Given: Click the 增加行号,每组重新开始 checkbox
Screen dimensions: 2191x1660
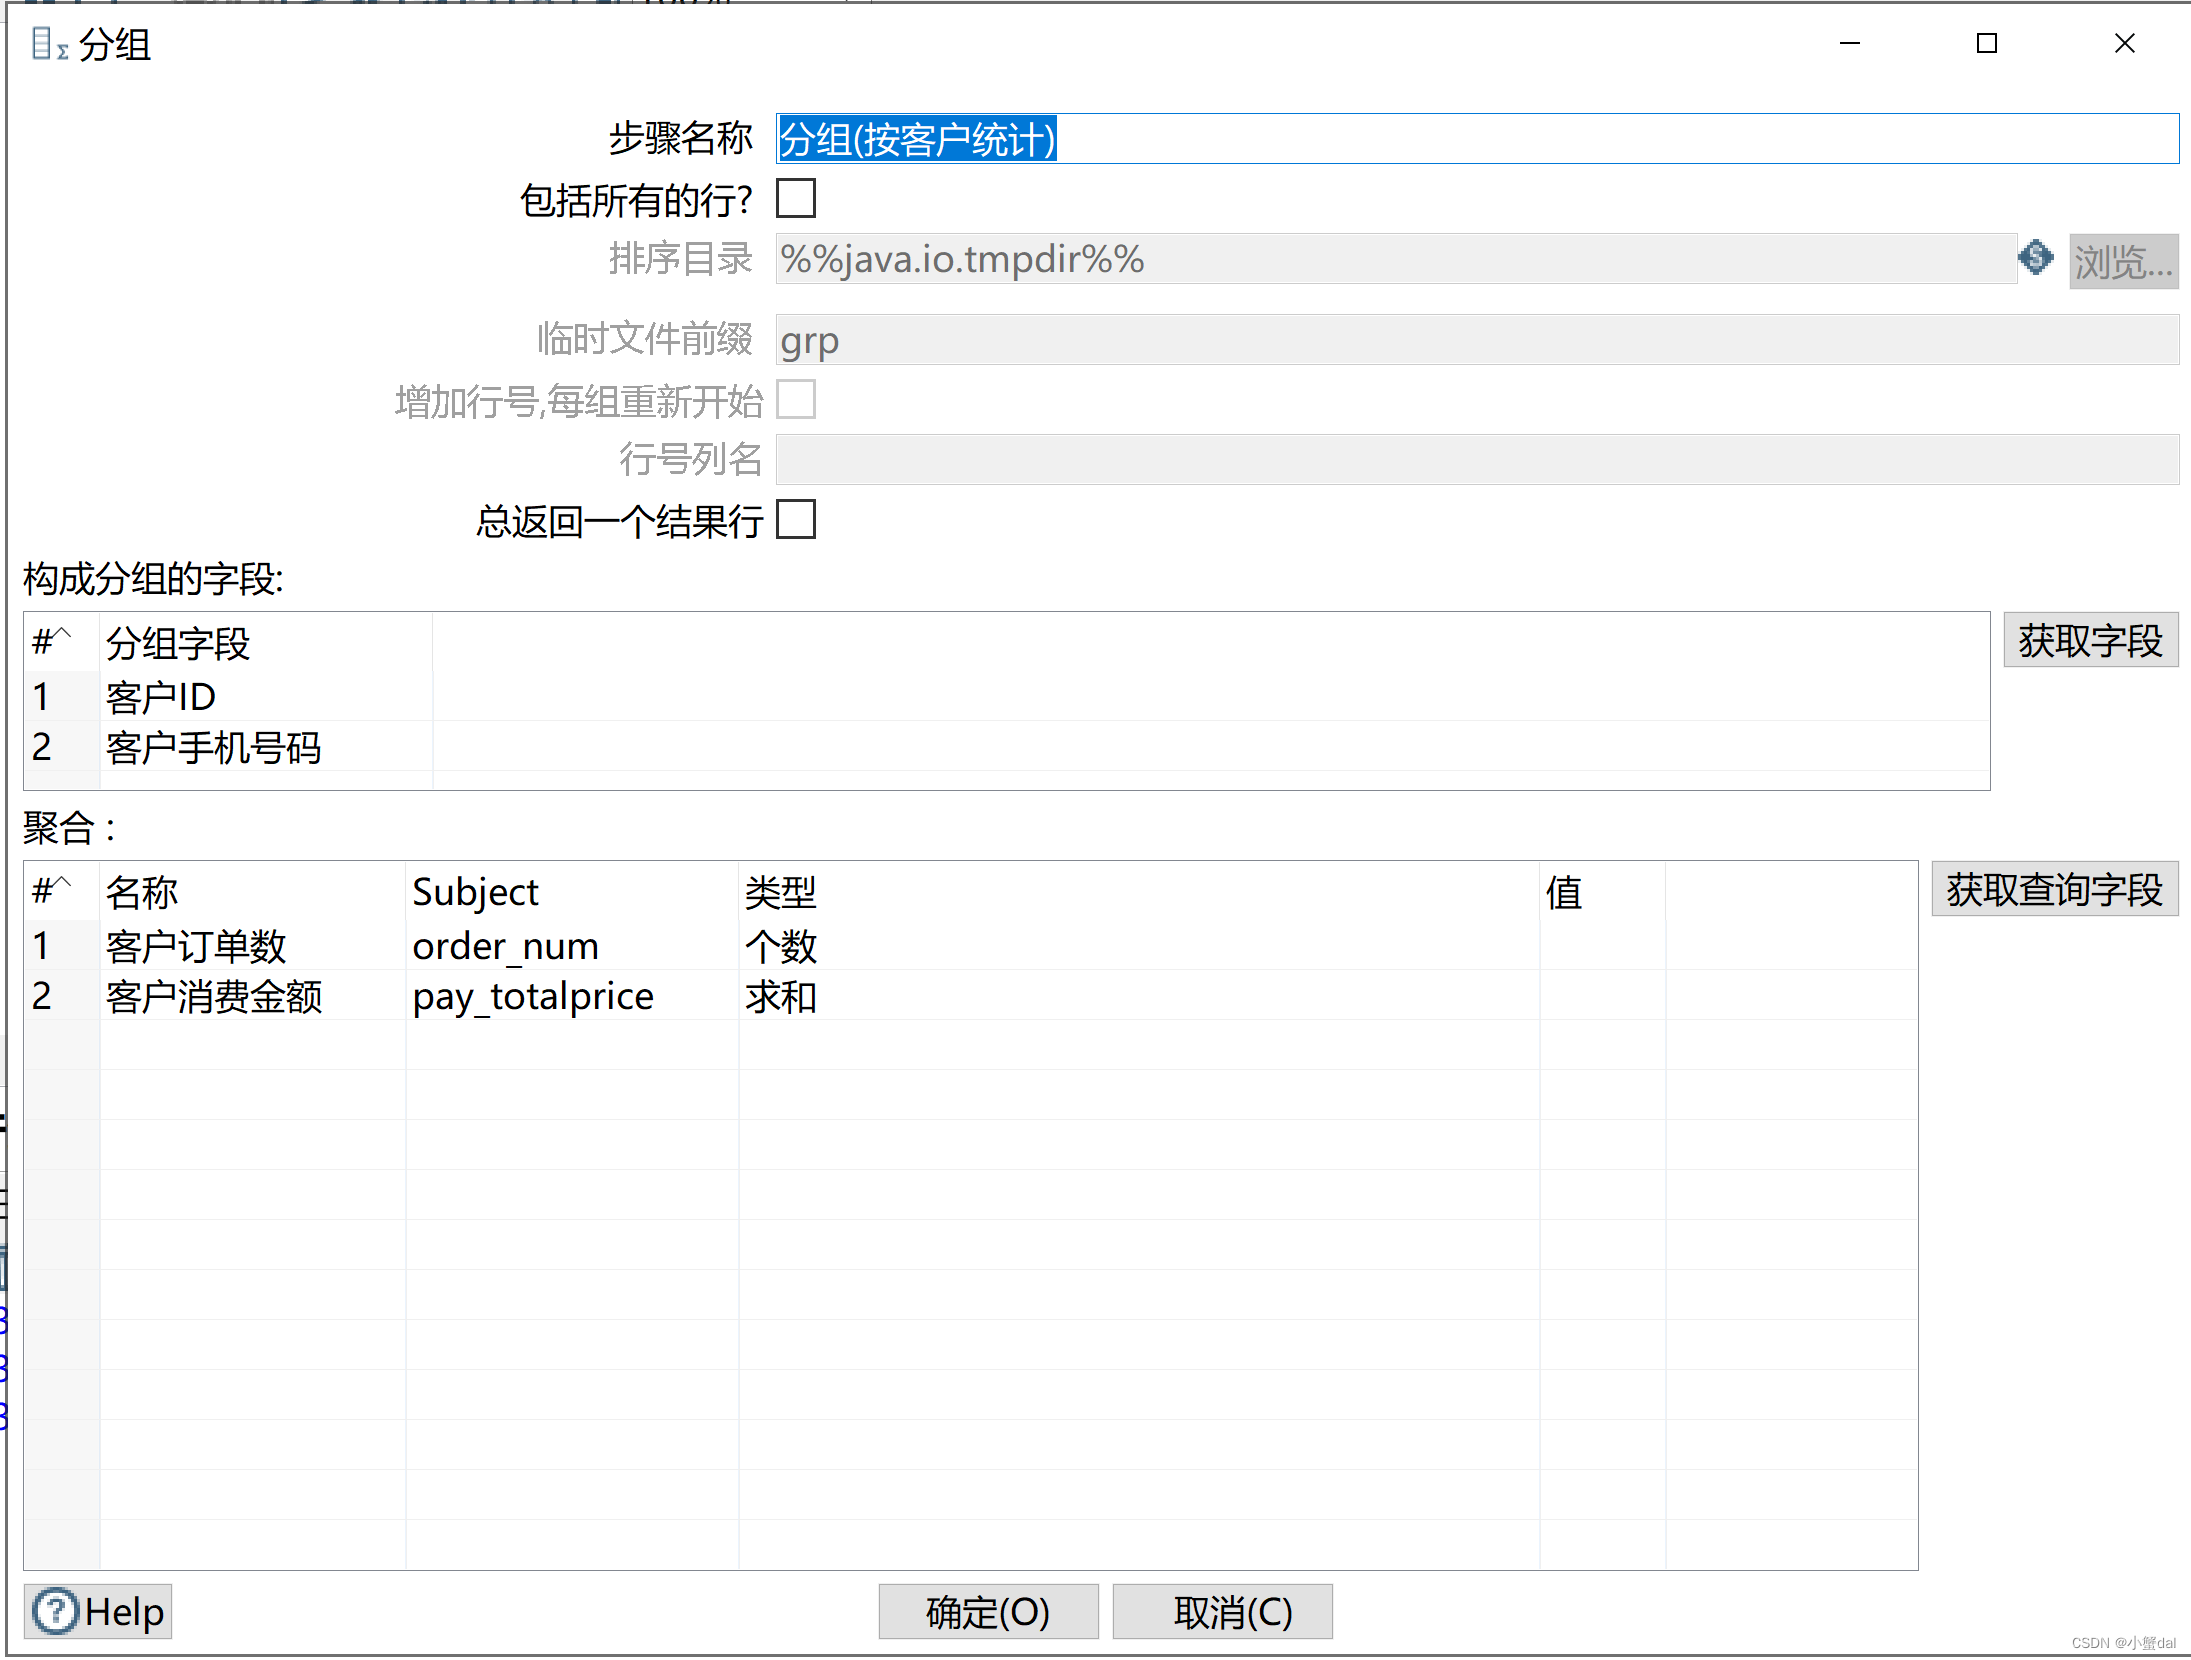Looking at the screenshot, I should tap(796, 400).
